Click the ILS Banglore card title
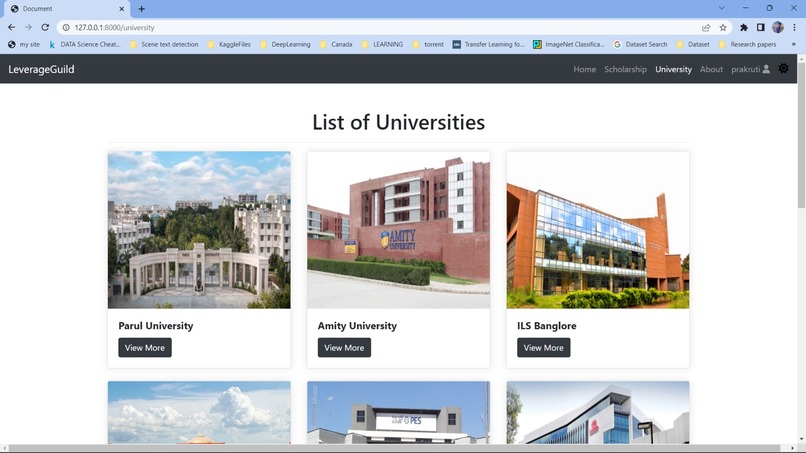 pos(546,325)
